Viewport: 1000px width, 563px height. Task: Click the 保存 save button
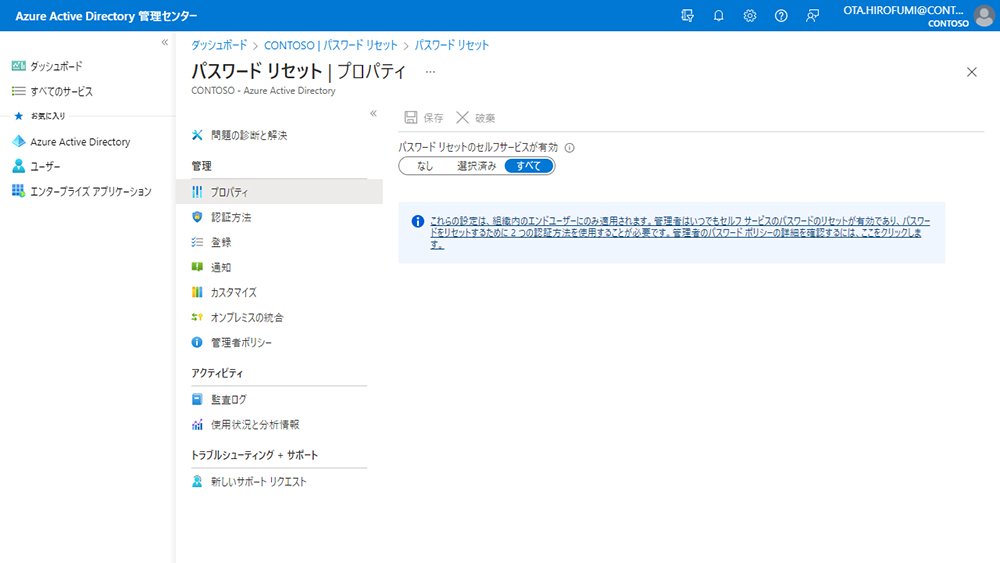point(423,117)
